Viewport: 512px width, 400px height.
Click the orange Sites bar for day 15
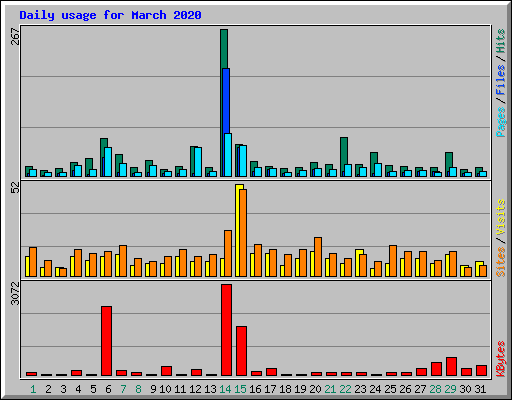(x=243, y=233)
